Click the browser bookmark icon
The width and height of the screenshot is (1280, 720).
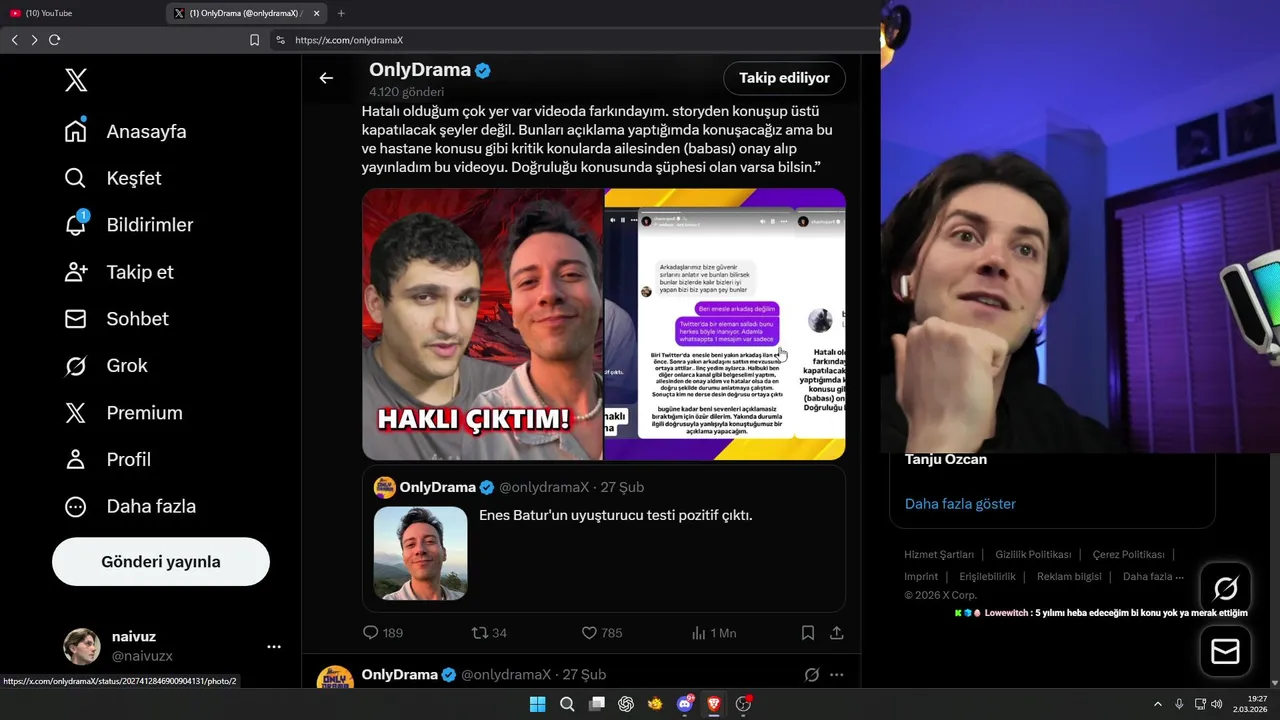click(254, 40)
